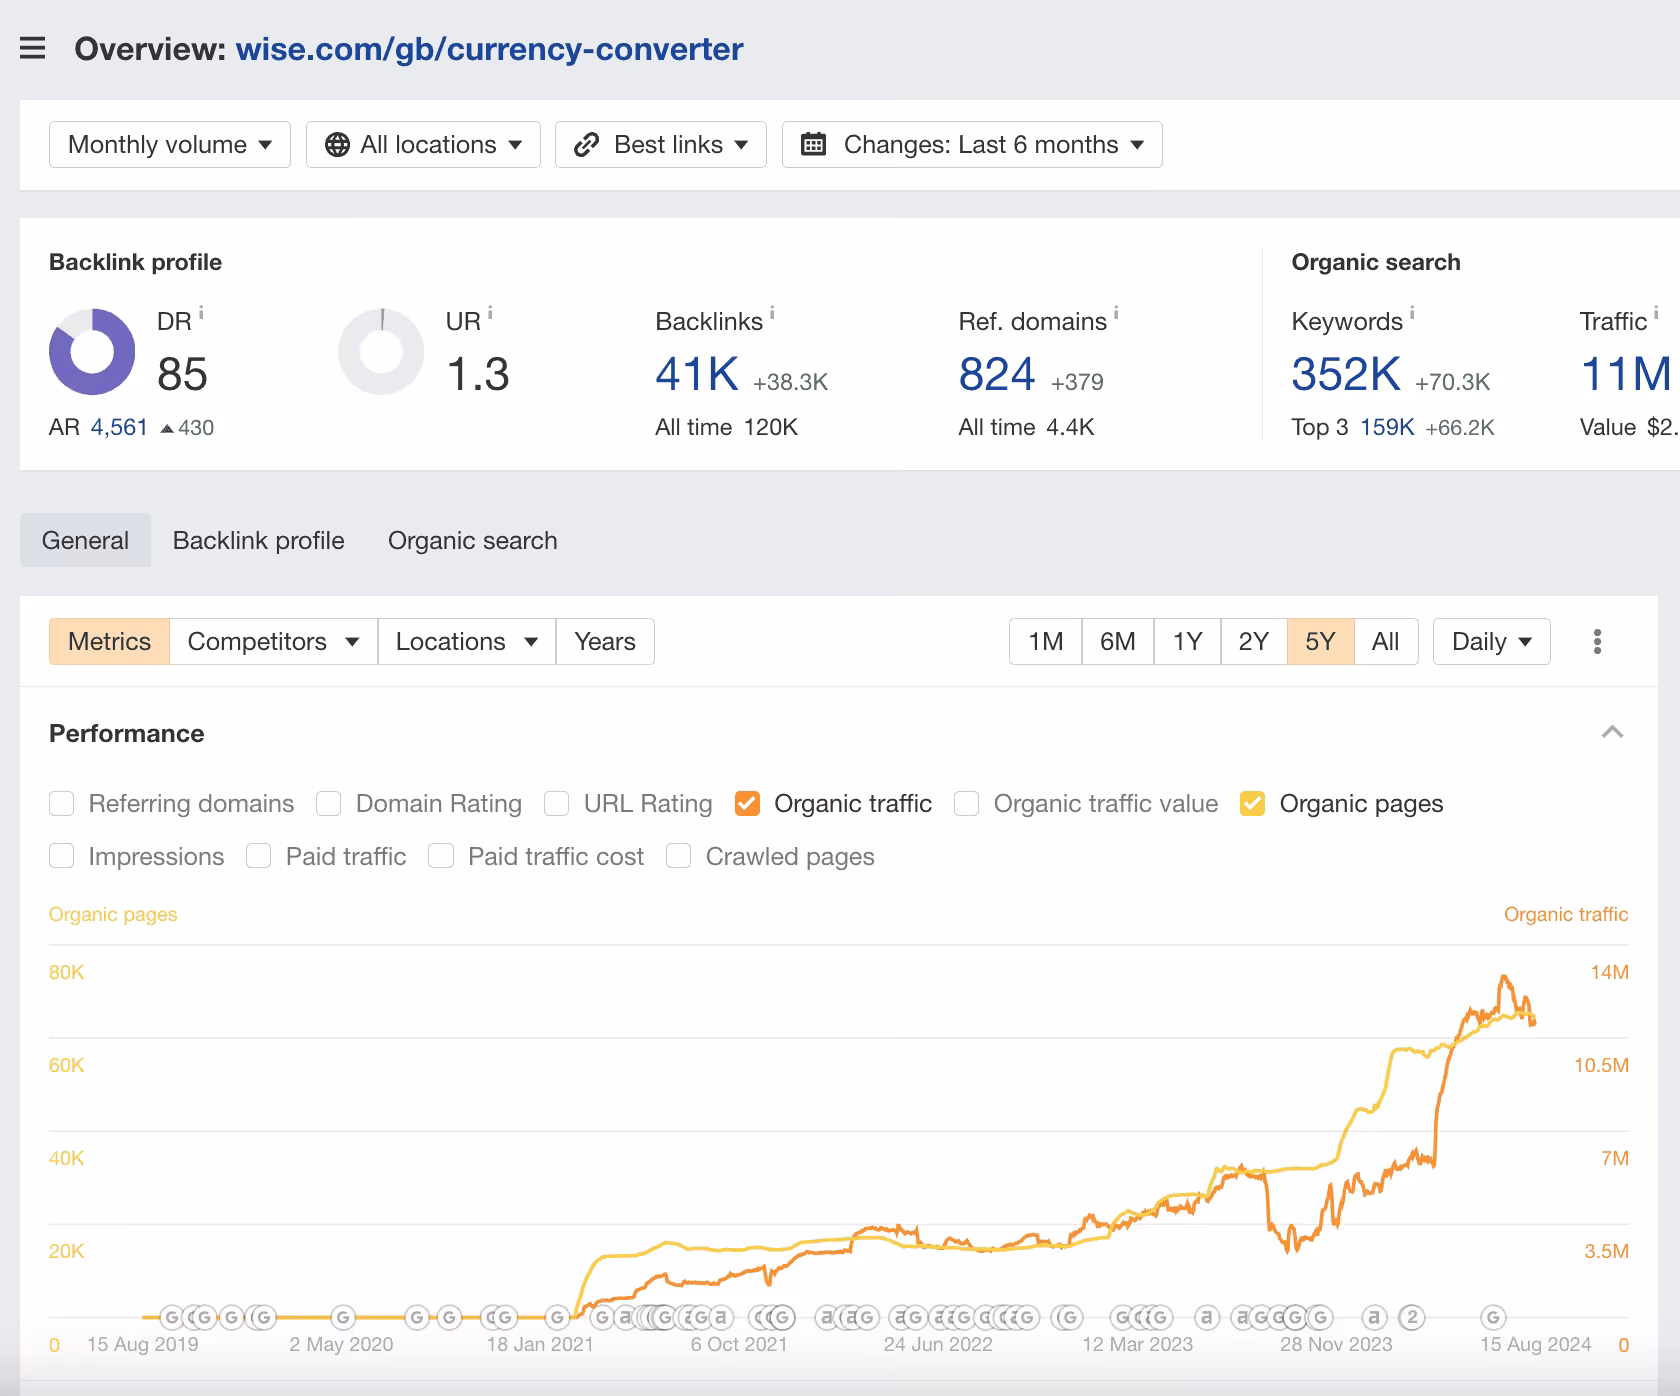The image size is (1680, 1396).
Task: Select the 1Y time range button
Action: 1187,641
